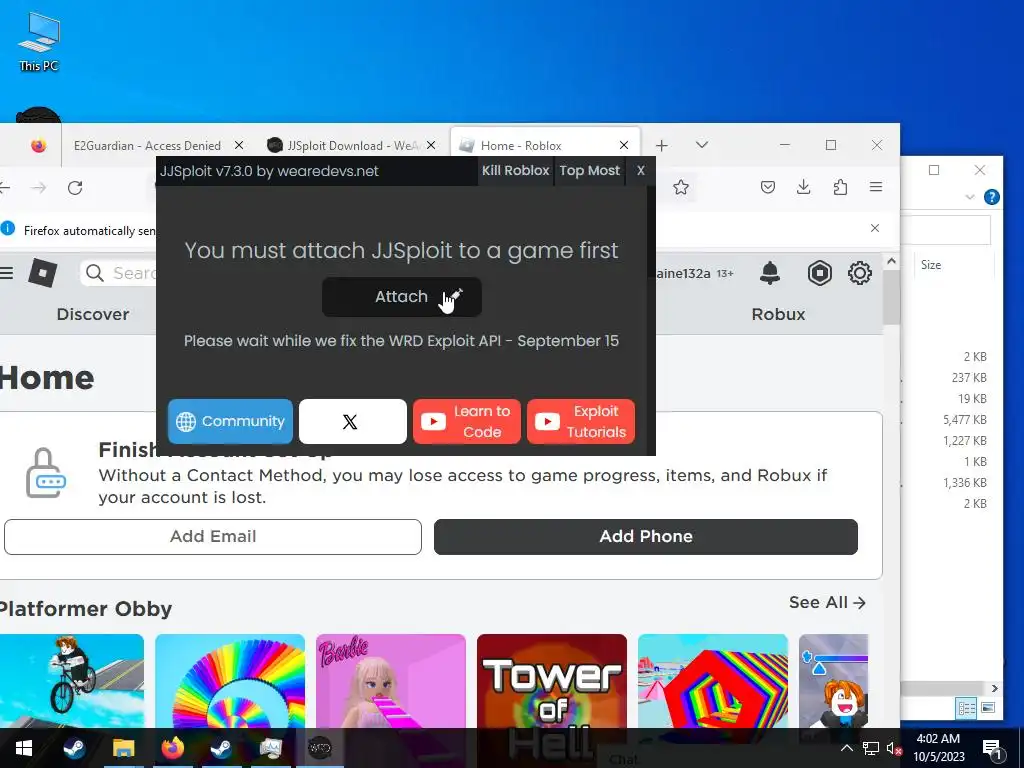Open the rainbow hexagon tunnel game thumbnail
The image size is (1024, 768).
click(x=713, y=680)
